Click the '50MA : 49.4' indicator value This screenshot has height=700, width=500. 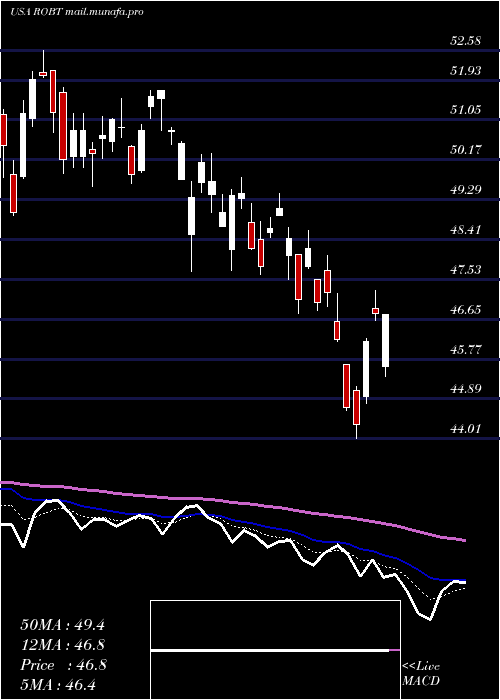point(62,625)
